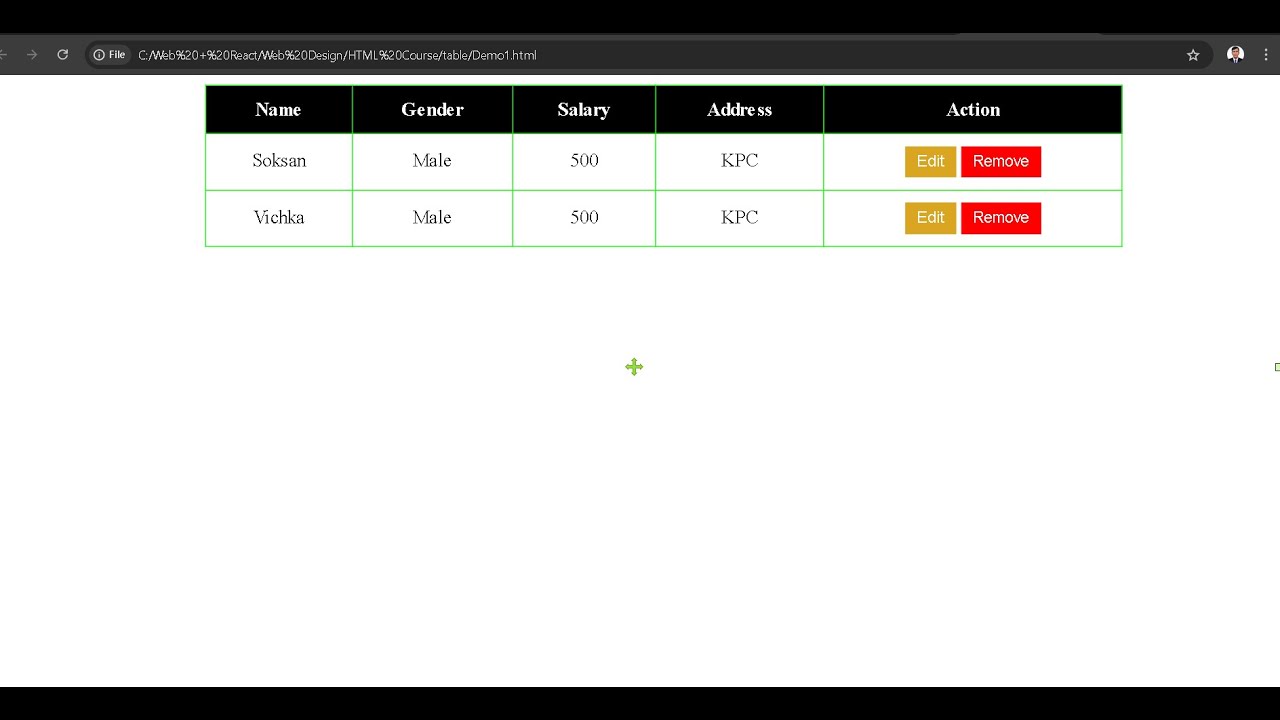
Task: Click the 500 salary in Vichka row
Action: coord(584,218)
